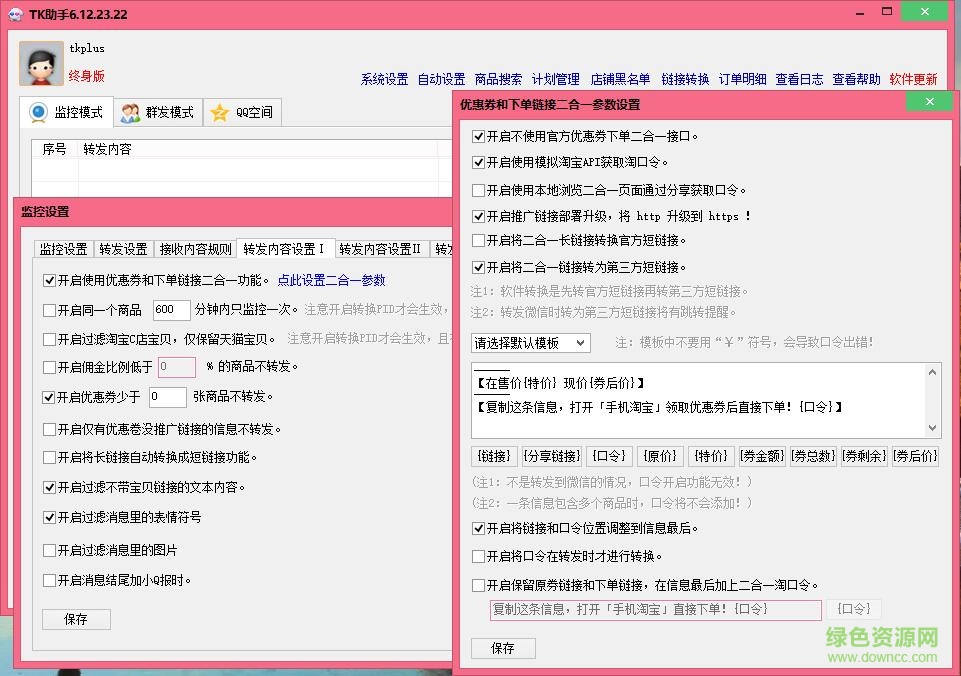961x676 pixels.
Task: Switch to the 转发设置 tab
Action: [x=123, y=249]
